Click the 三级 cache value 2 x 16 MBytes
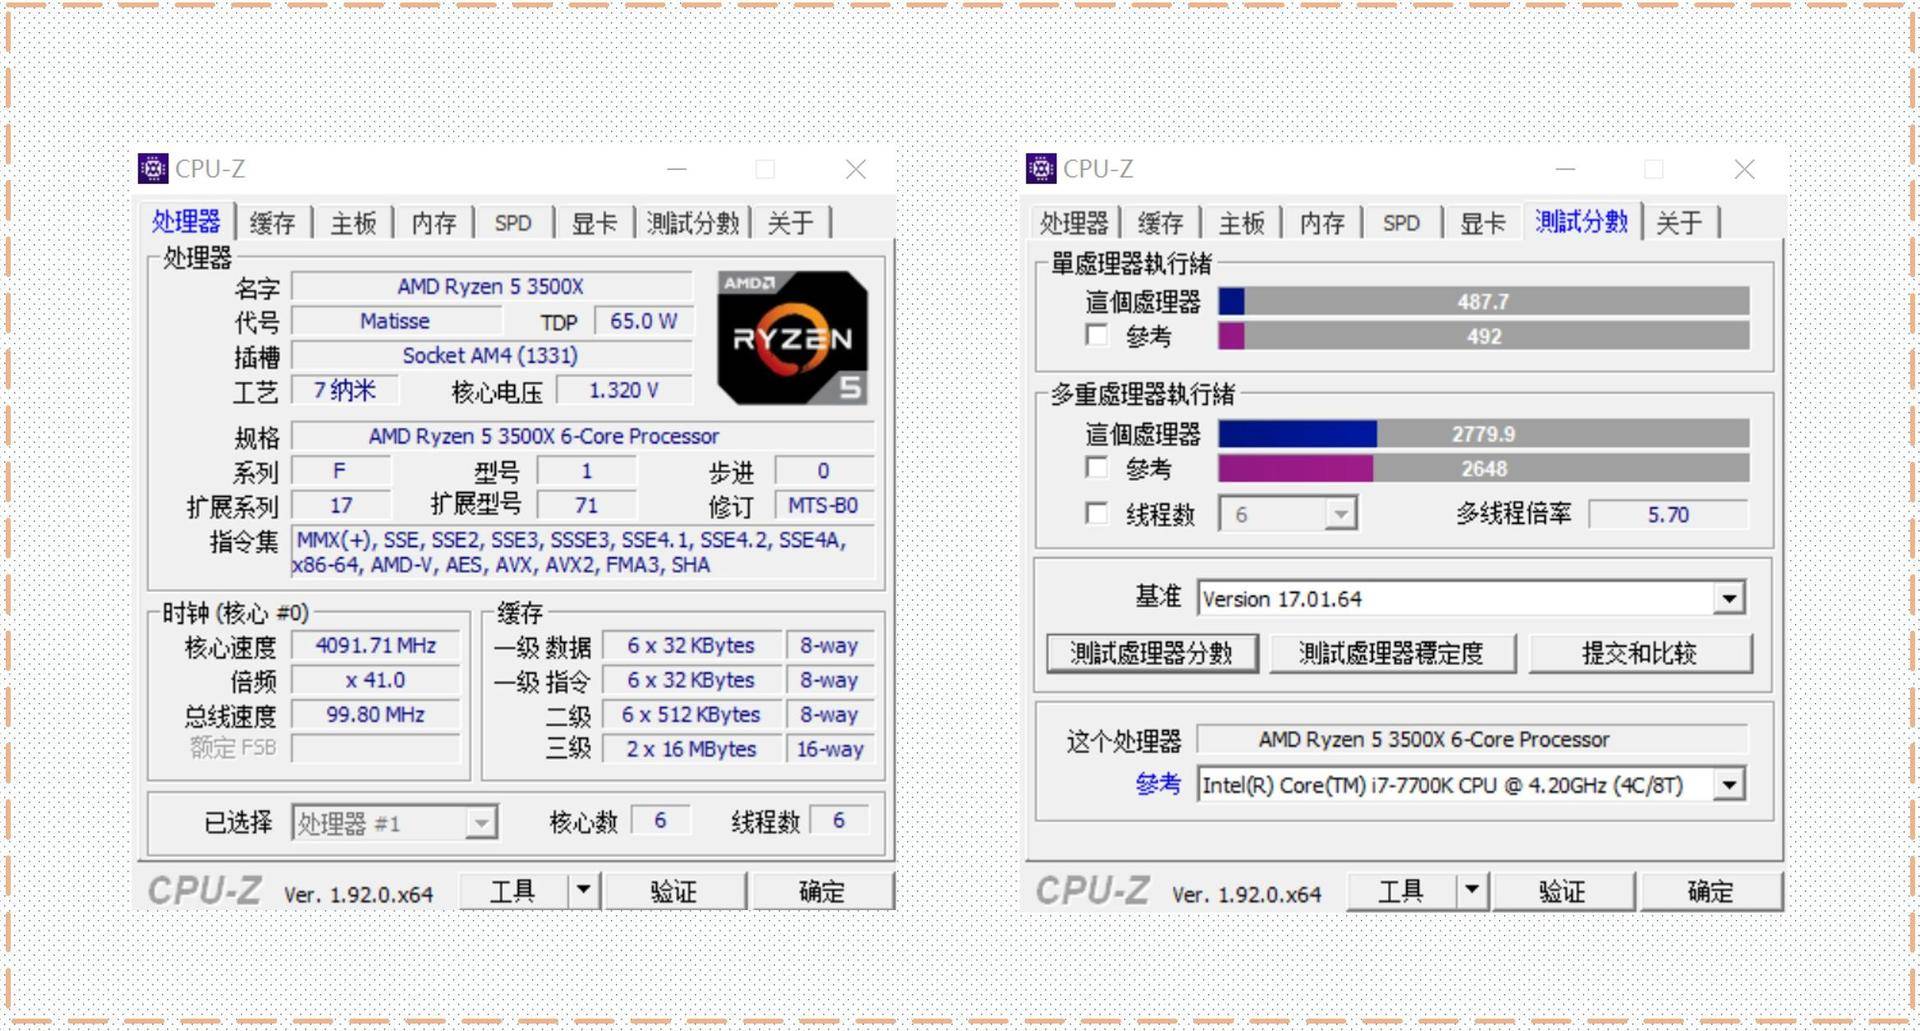This screenshot has width=1920, height=1031. 691,749
